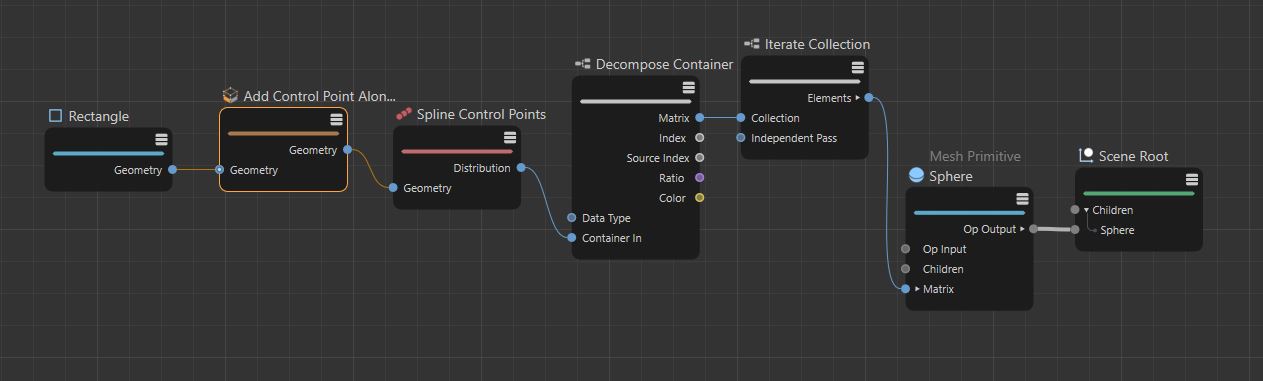Image resolution: width=1263 pixels, height=381 pixels.
Task: Click the Rectangle node type icon
Action: pos(56,116)
